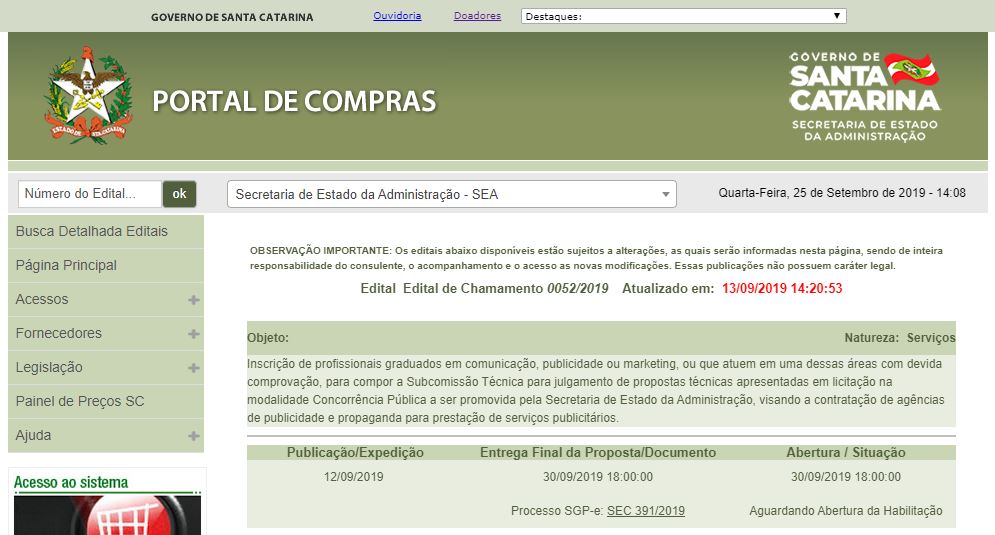
Task: Click the edital number 0052/2019
Action: [x=577, y=289]
